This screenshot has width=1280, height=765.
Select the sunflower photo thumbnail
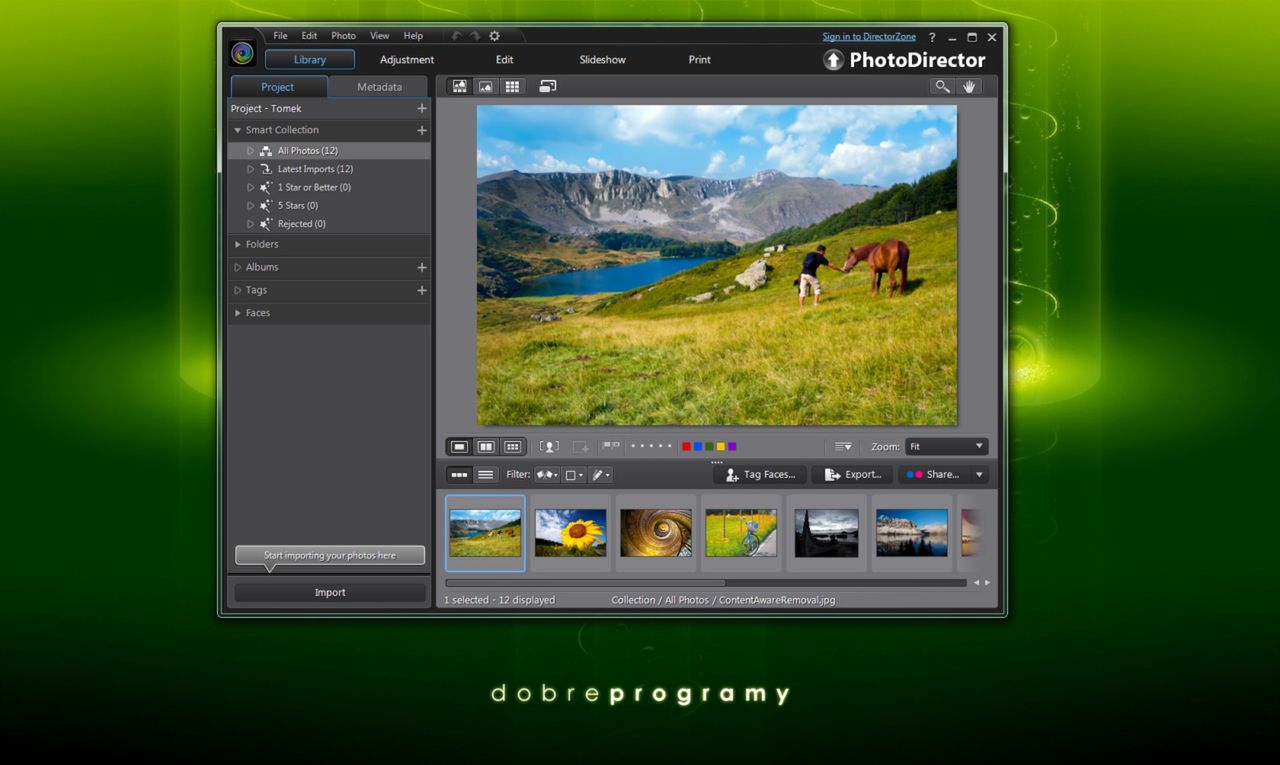pos(570,533)
